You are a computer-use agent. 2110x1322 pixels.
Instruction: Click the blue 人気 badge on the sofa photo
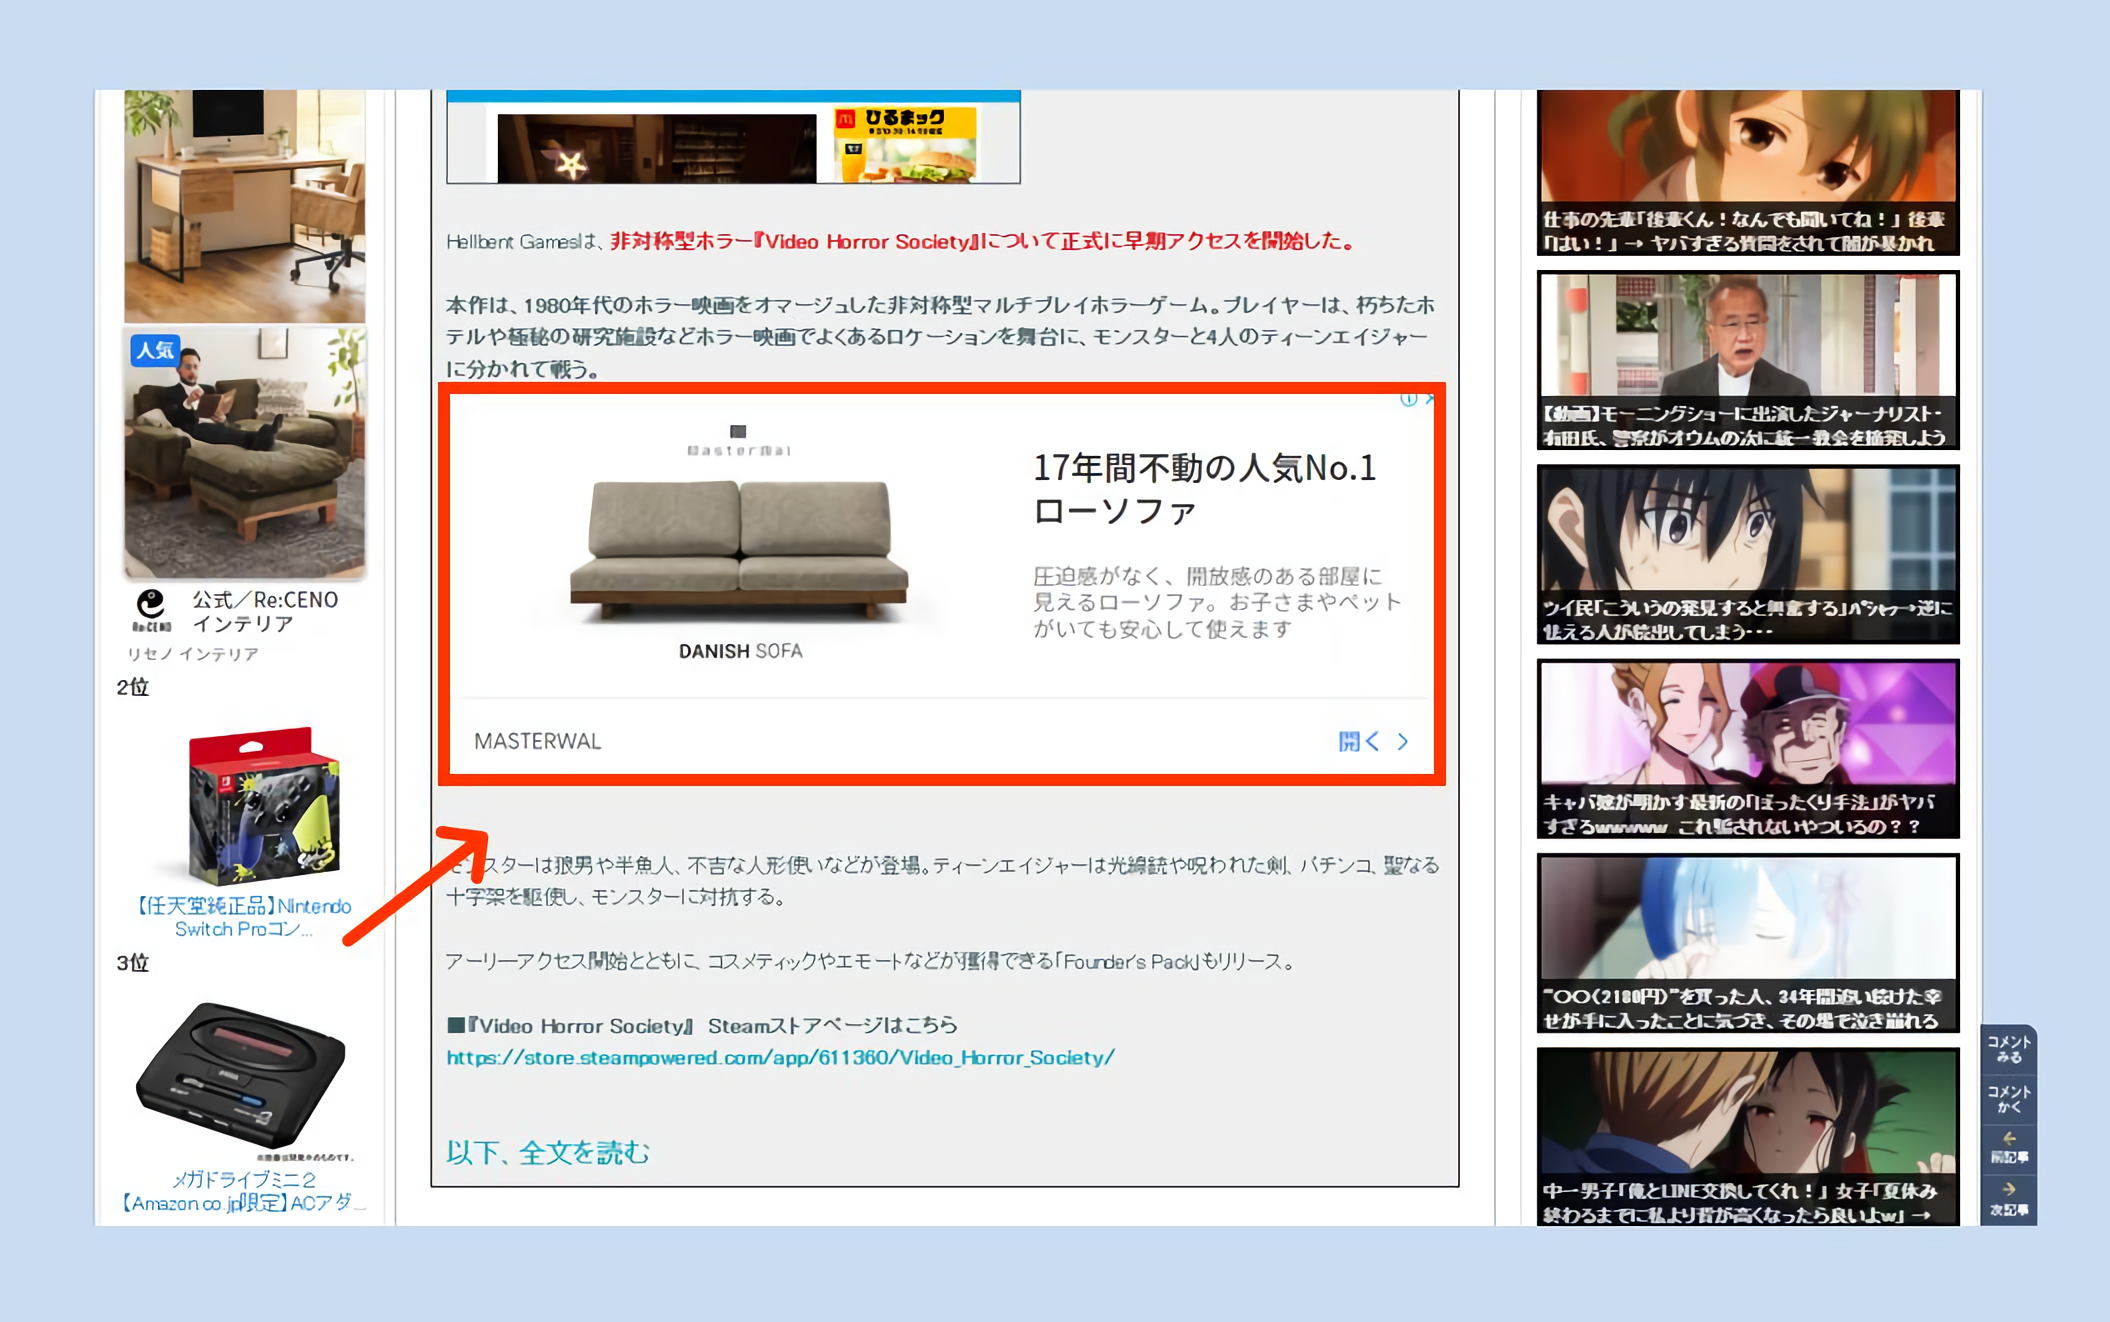click(155, 350)
